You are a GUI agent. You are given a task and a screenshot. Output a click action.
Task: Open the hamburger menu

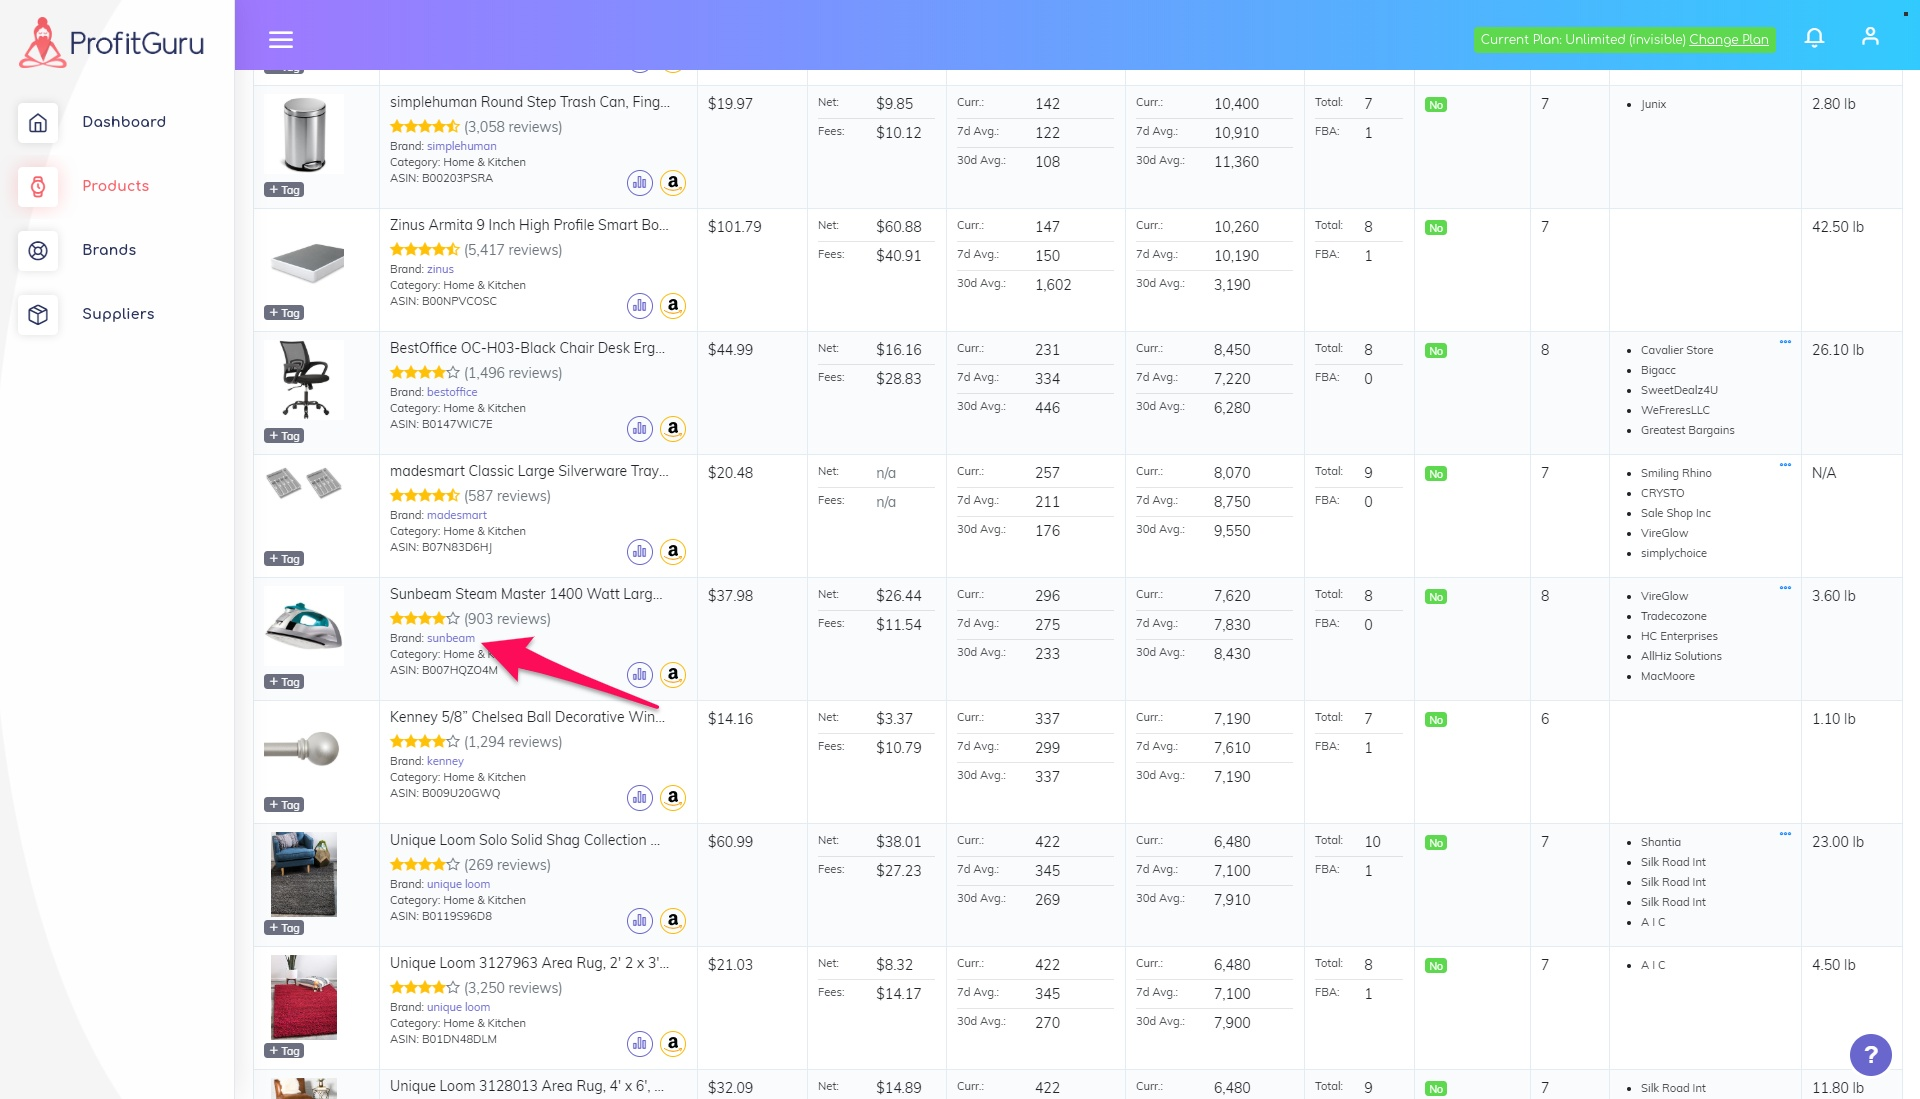click(281, 39)
